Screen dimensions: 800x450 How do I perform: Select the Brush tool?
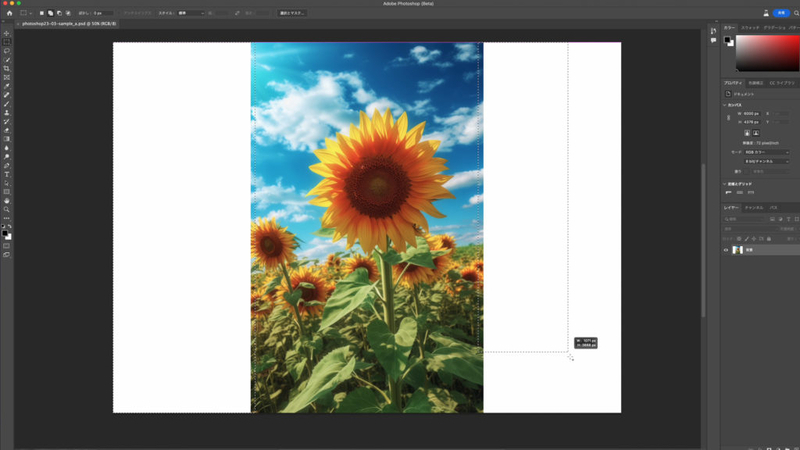[7, 104]
